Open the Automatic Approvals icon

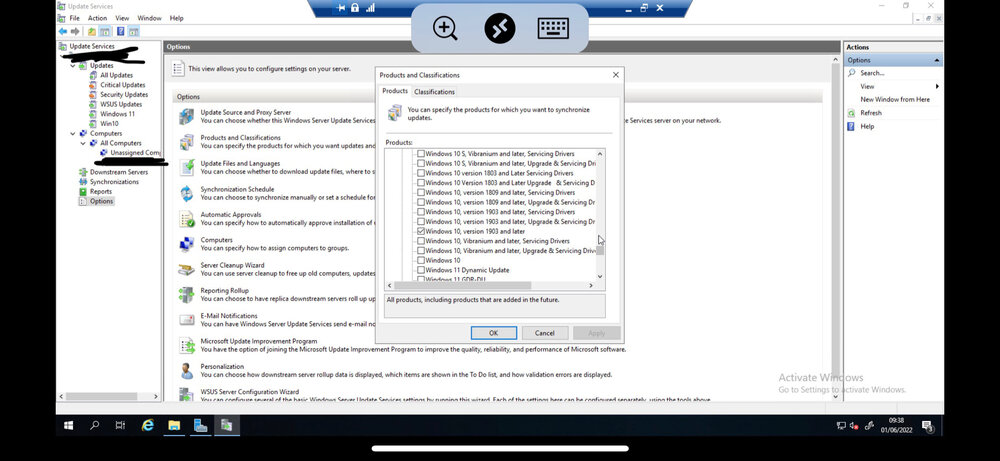tap(186, 219)
